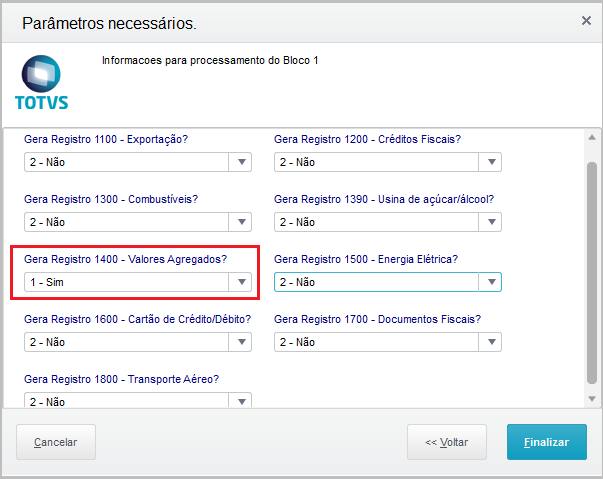Open the Registro 1600 Cartão de Crédito/Débito dropdown
Screen dimensions: 603x479
pyautogui.click(x=241, y=342)
